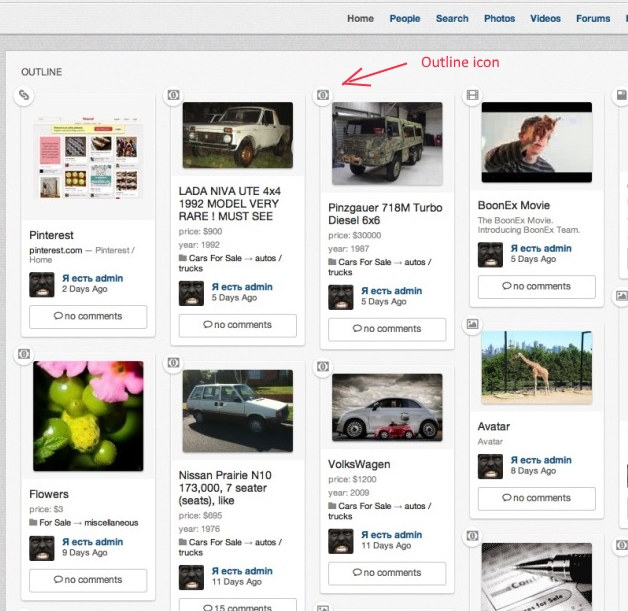Click the money icon on Nissan Prairie card
This screenshot has height=611, width=628.
click(173, 362)
